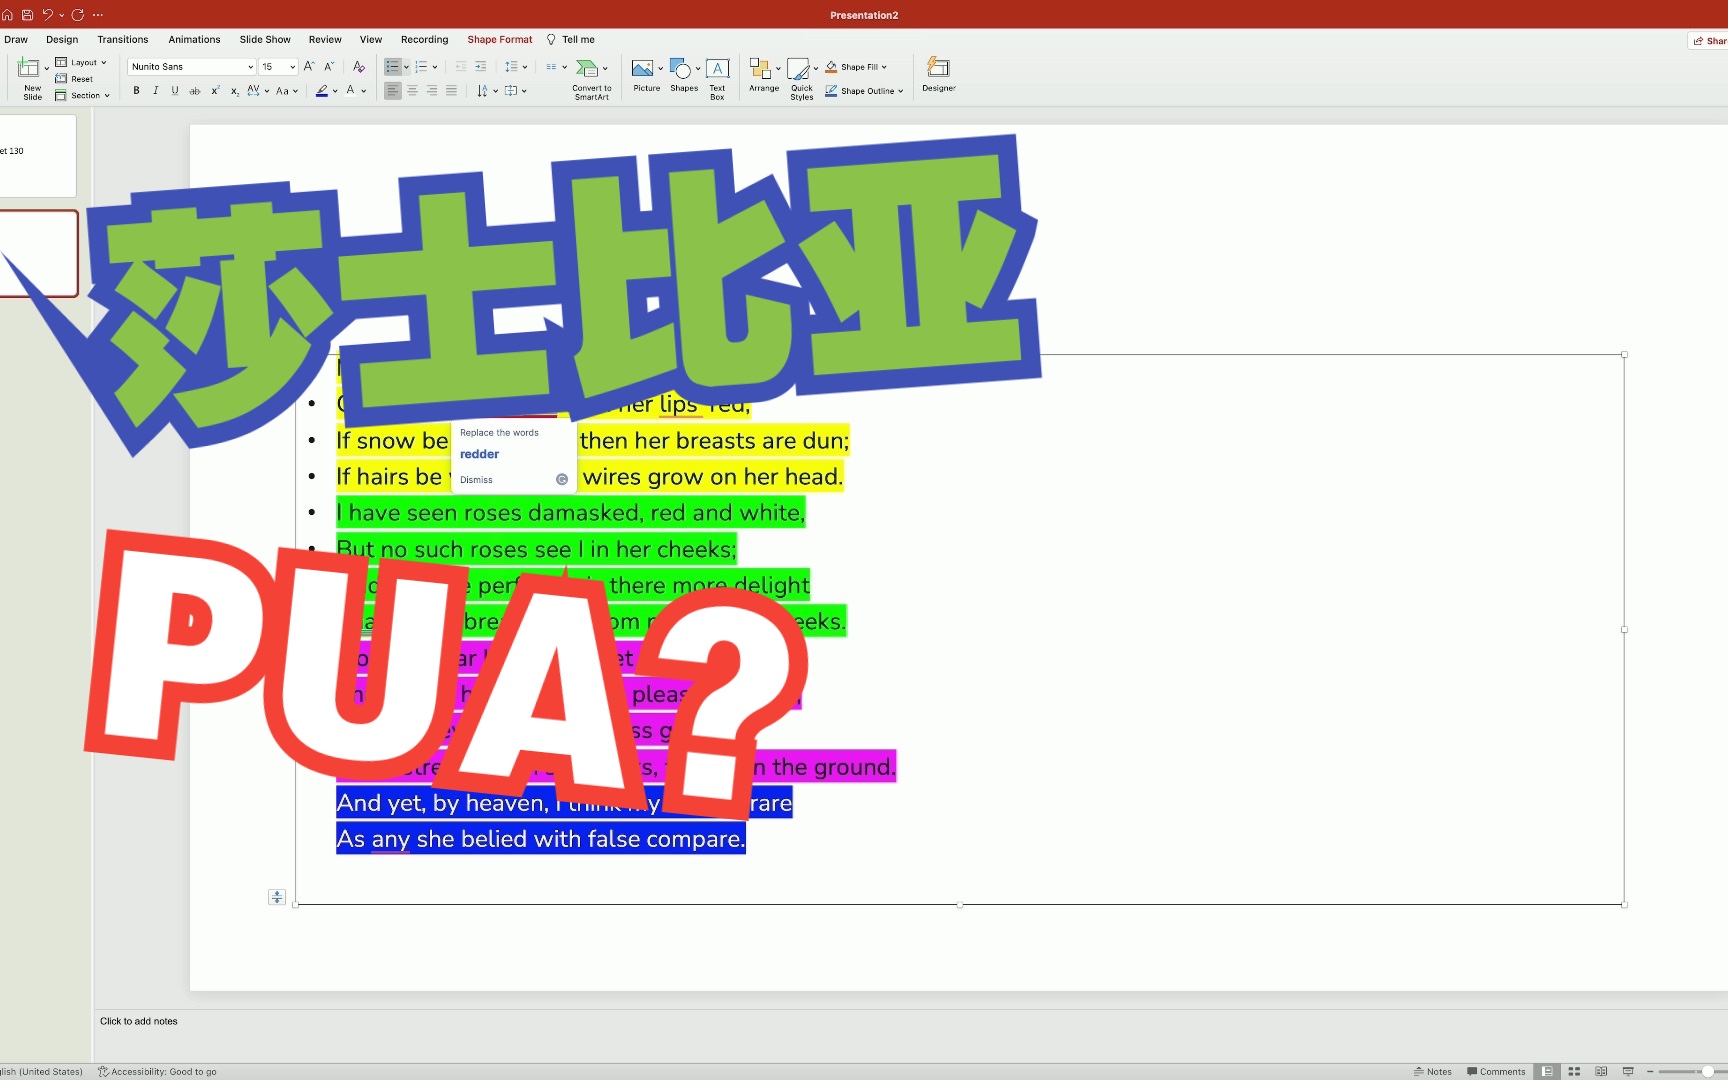Apply subscript formatting
Screen dimensions: 1728x1080
[234, 90]
